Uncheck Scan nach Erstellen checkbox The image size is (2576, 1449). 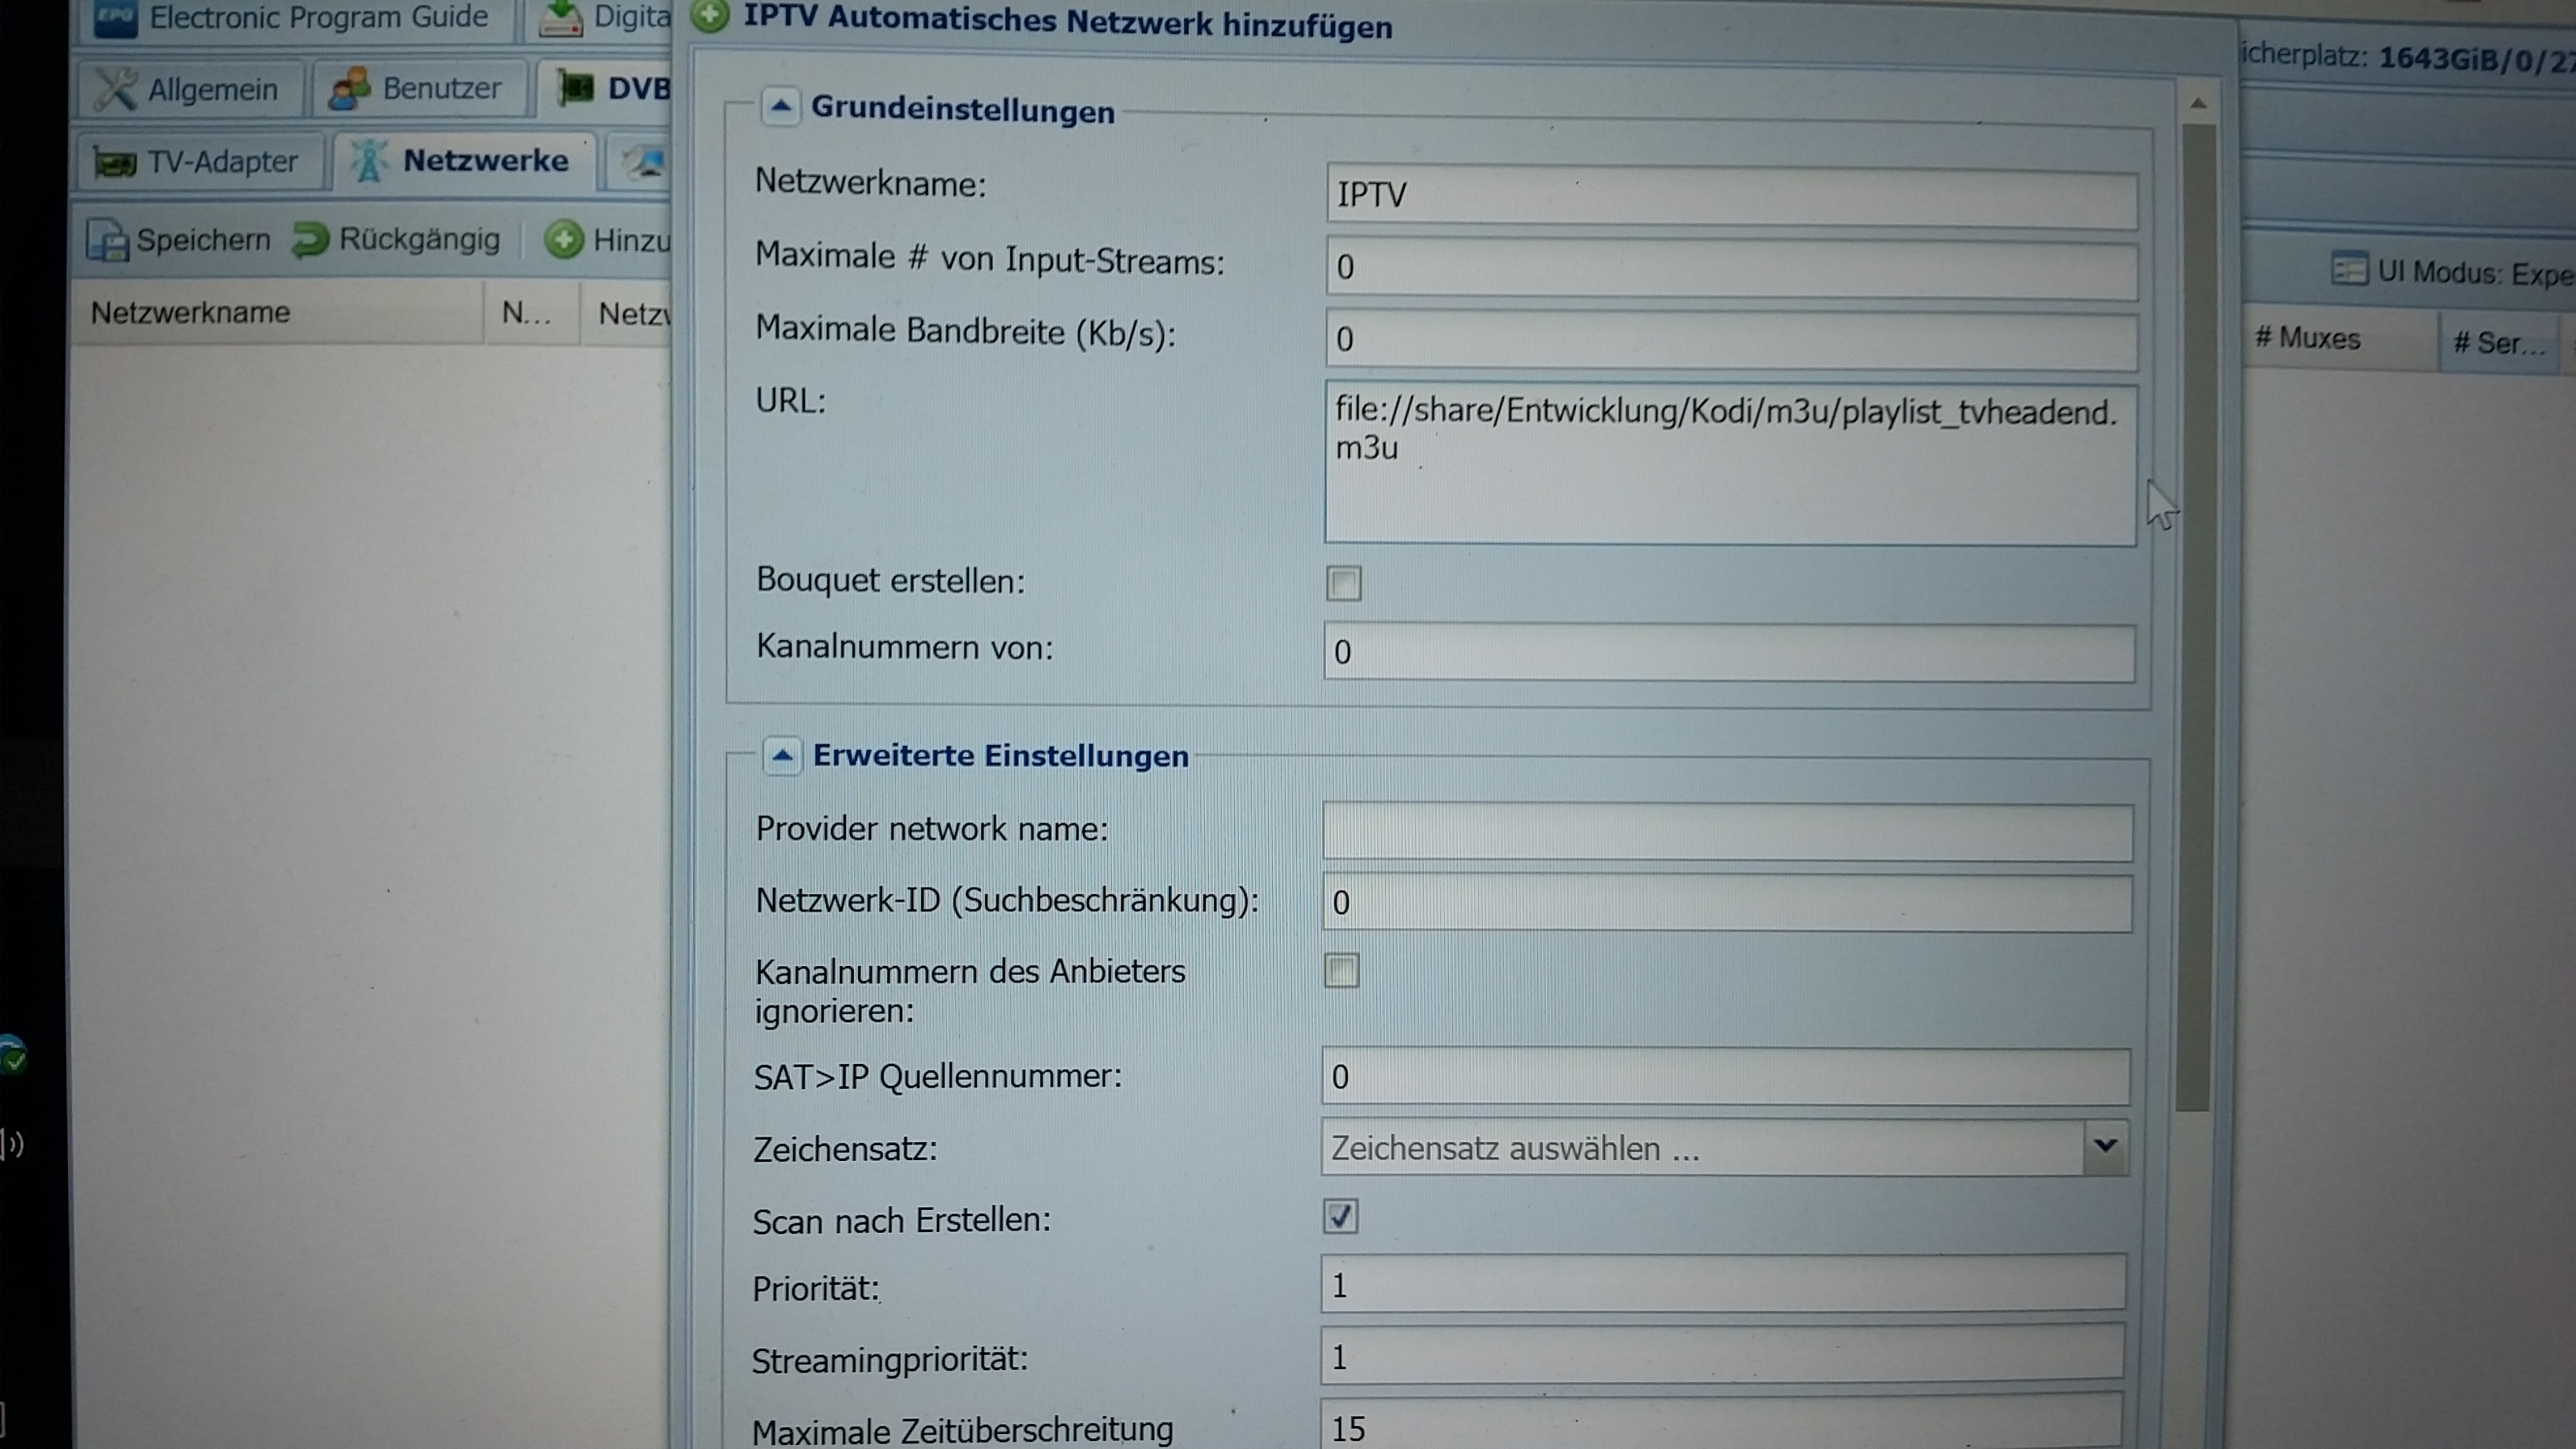point(1340,1216)
